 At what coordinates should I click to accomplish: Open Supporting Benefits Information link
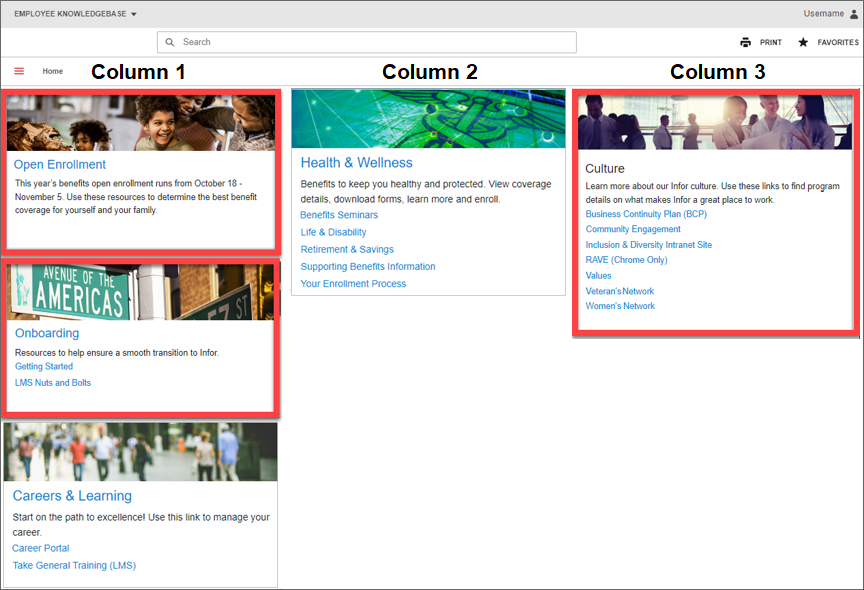coord(368,267)
